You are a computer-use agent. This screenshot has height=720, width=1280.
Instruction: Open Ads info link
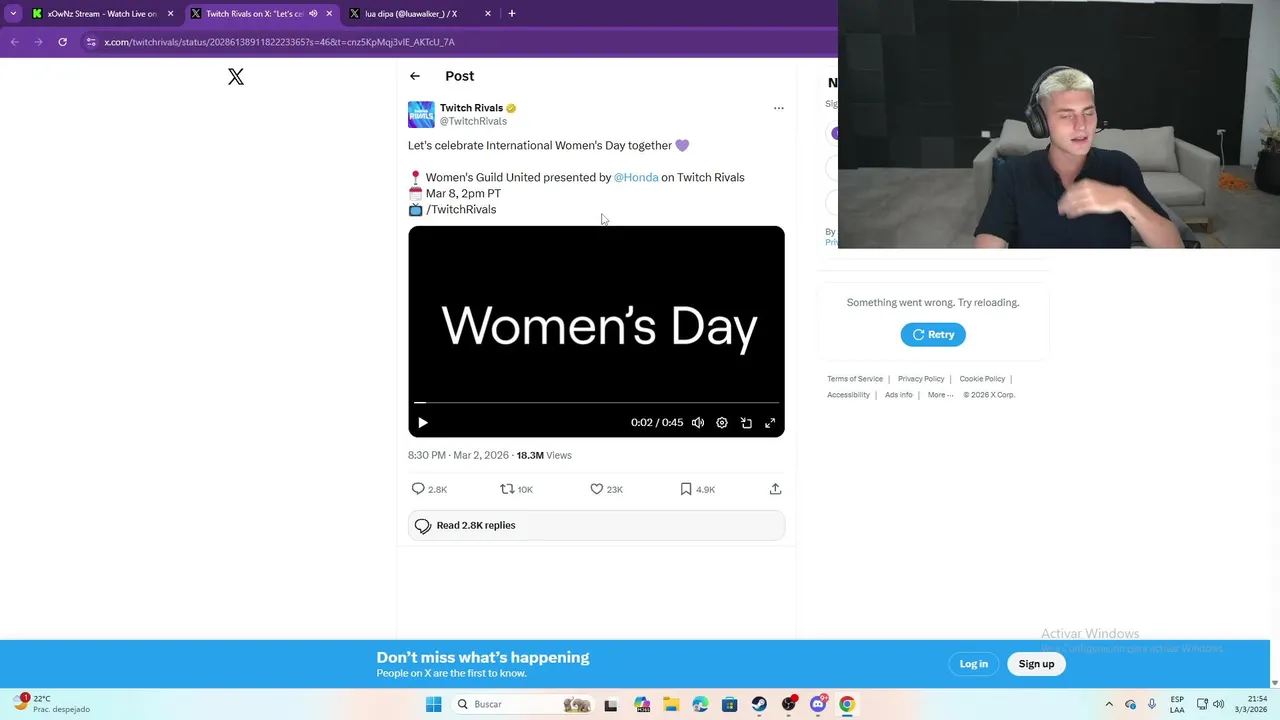pyautogui.click(x=899, y=395)
